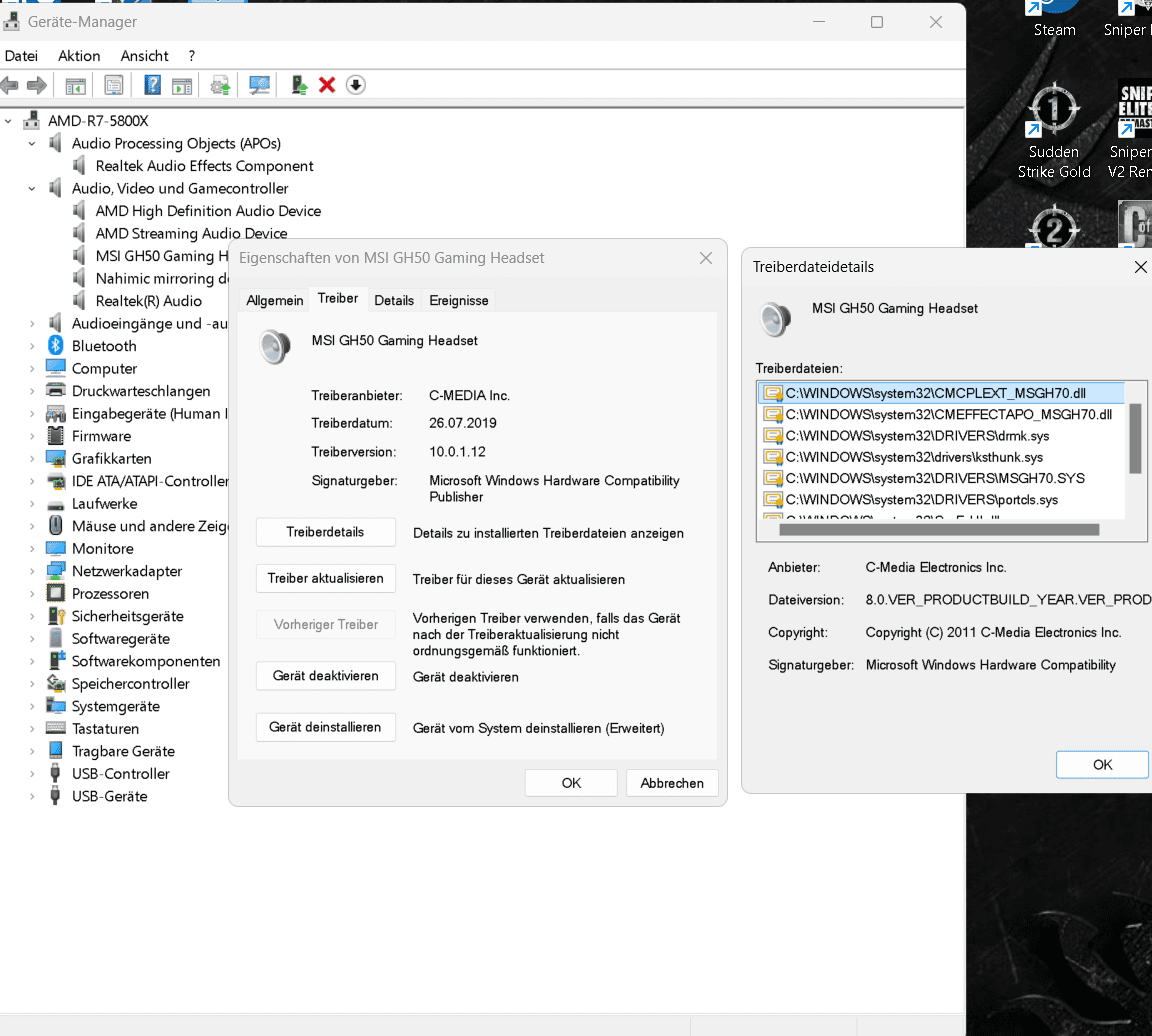Select AMD High Definition Audio Device

click(x=208, y=211)
